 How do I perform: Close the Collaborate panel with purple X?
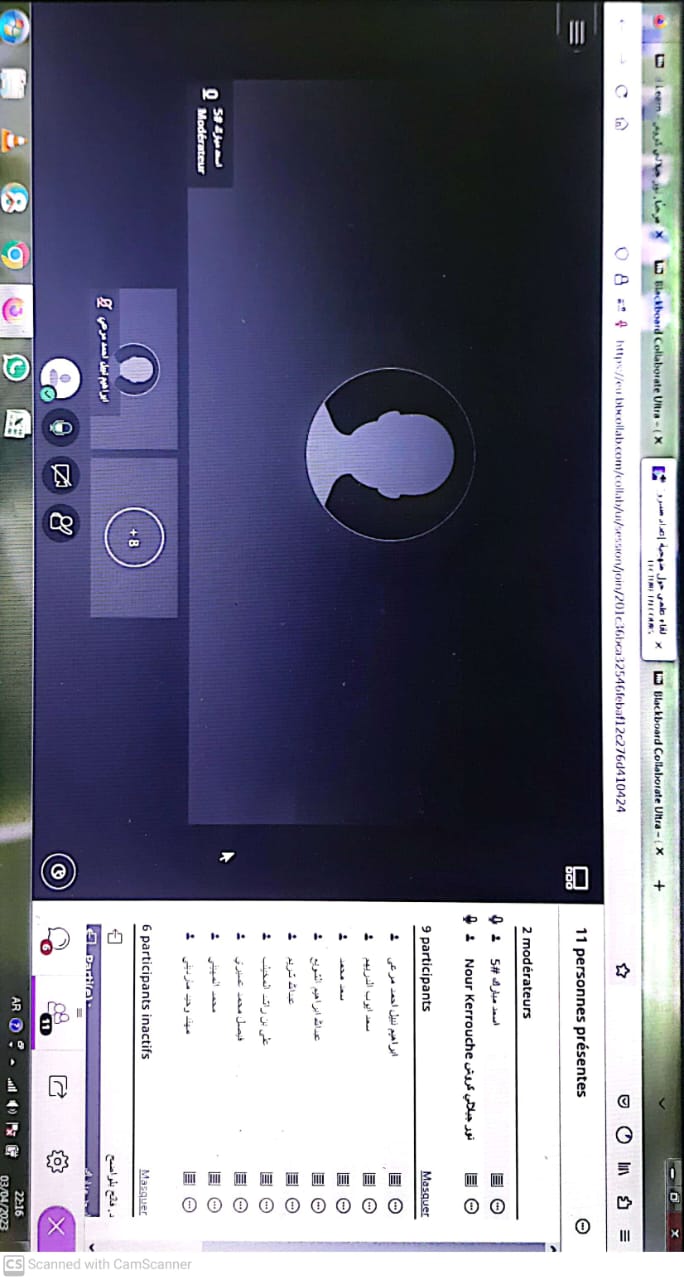57,1226
